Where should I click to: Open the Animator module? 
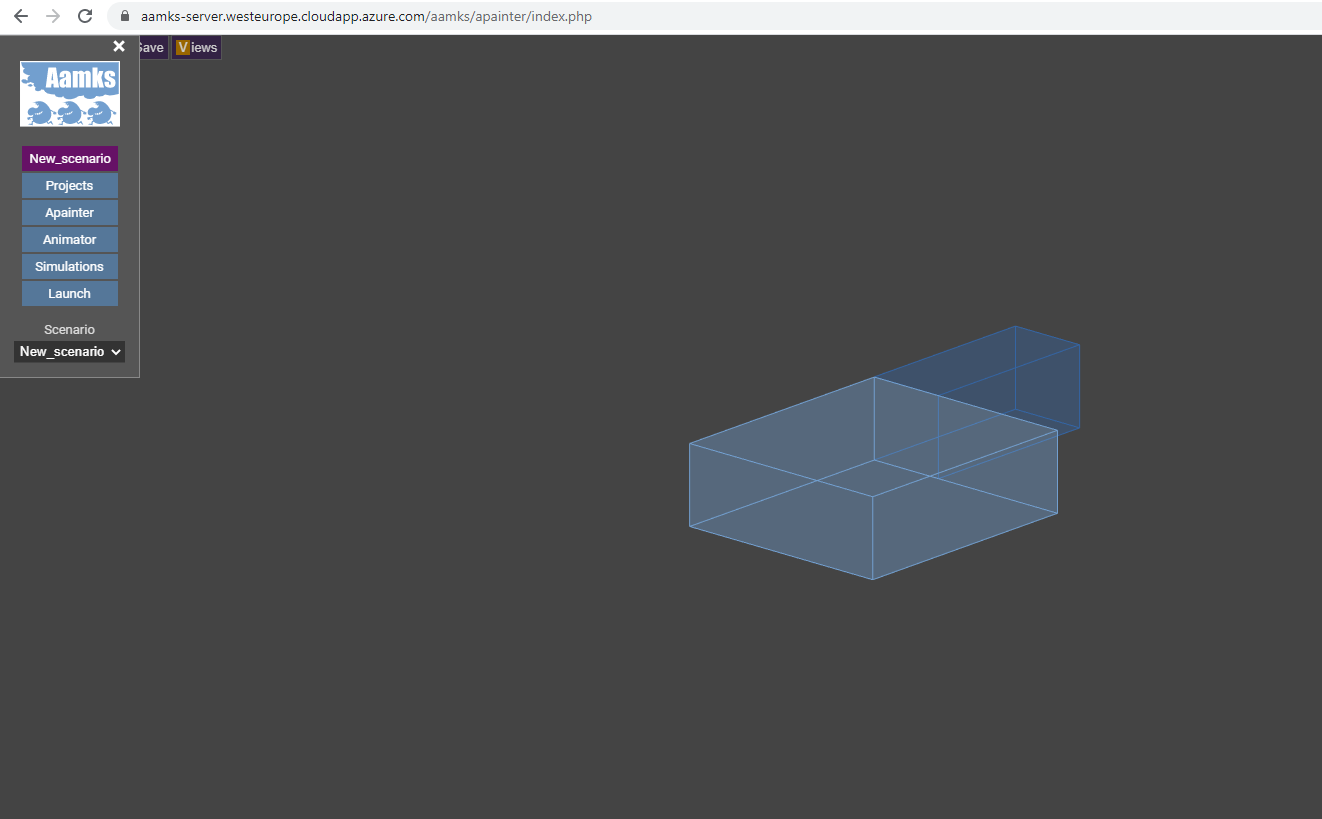point(70,240)
